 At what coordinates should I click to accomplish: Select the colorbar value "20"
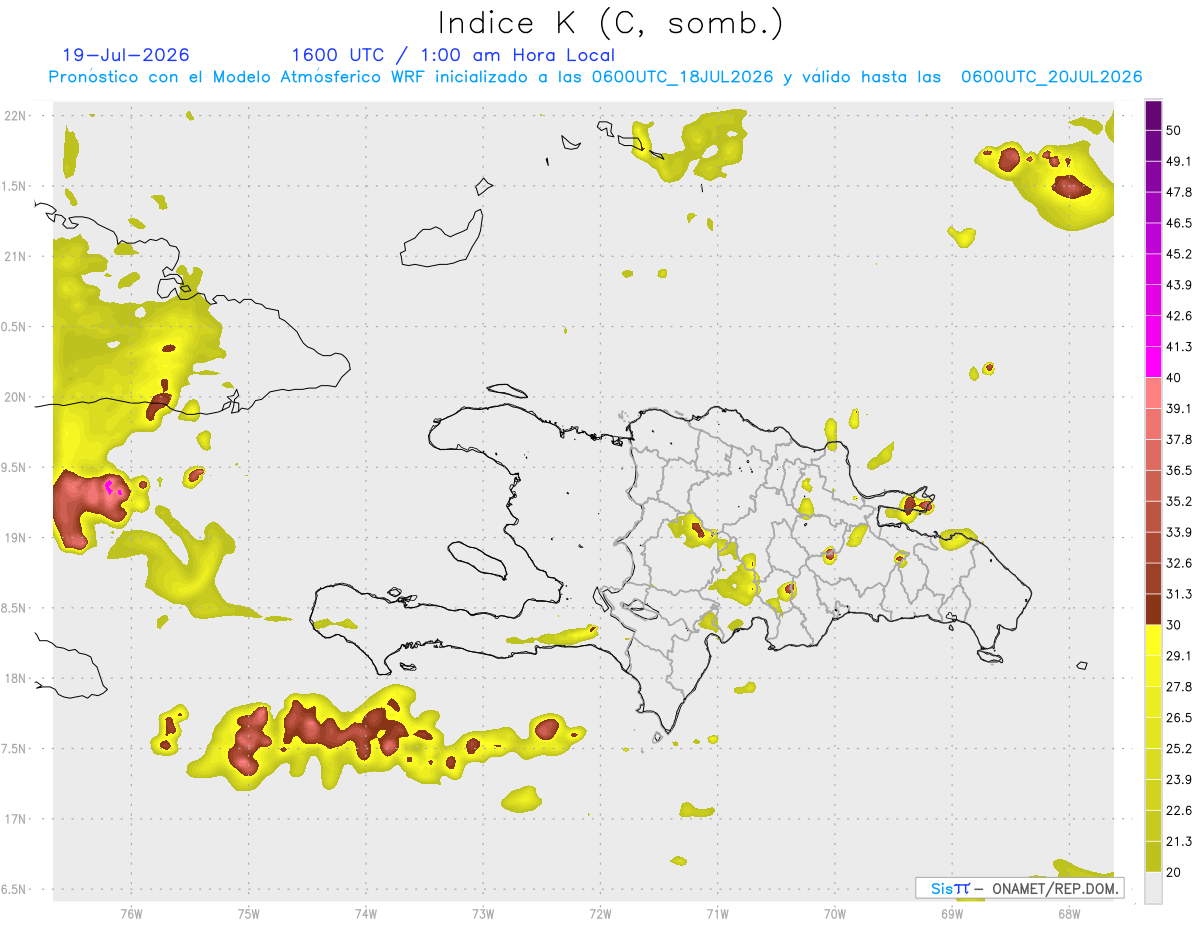click(1174, 873)
